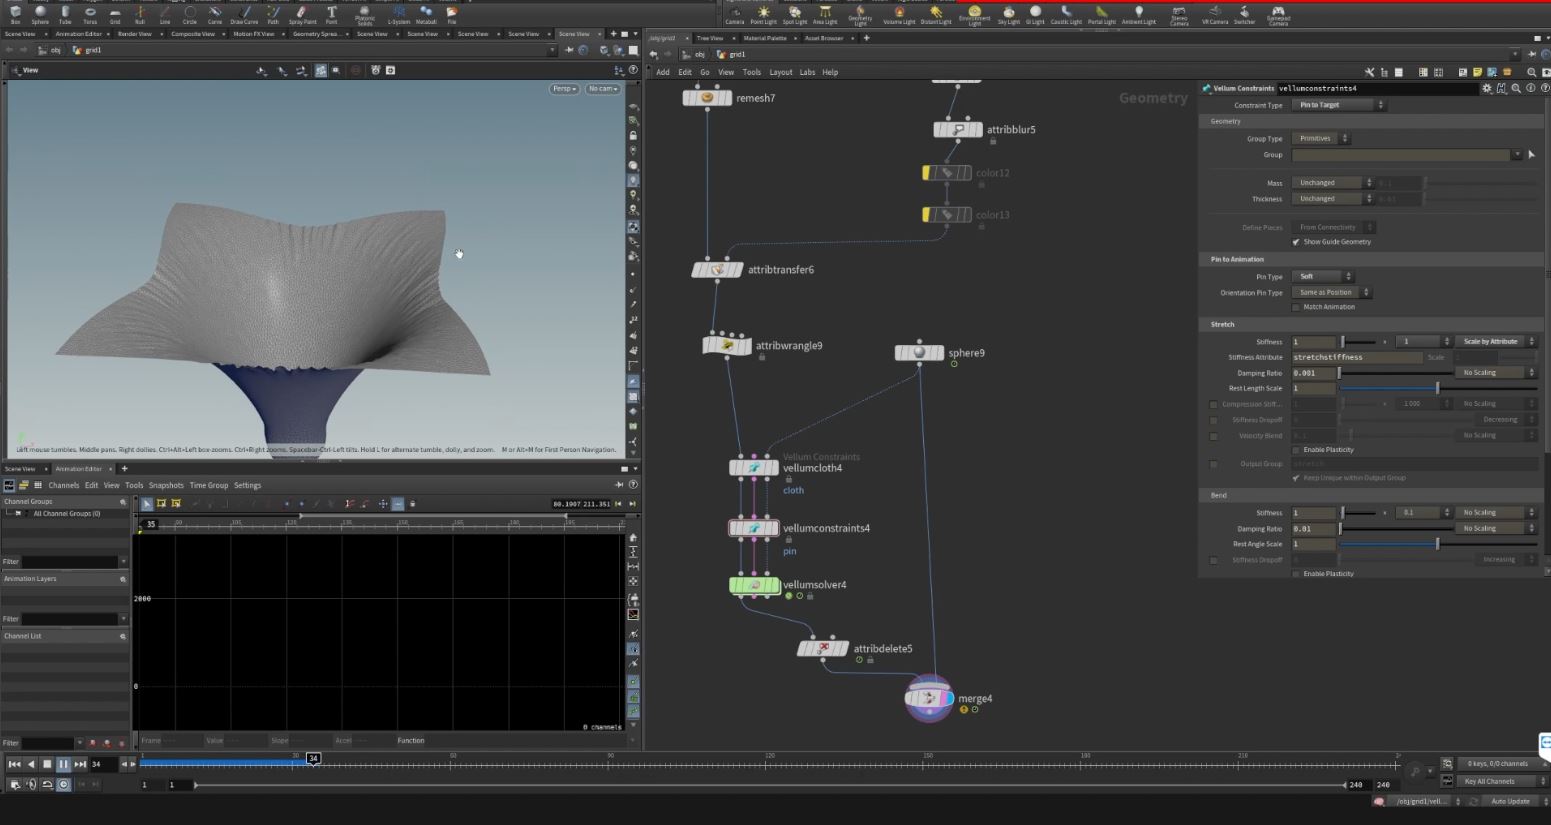Click the Rest Length Scale slider
Viewport: 1551px width, 825px height.
point(1437,388)
